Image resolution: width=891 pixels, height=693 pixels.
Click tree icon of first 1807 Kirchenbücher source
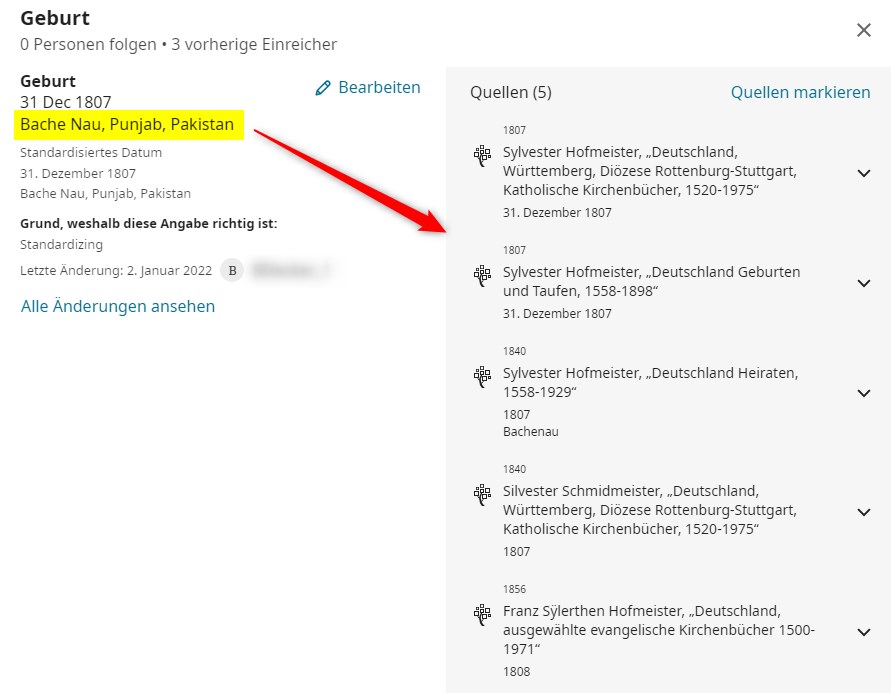tap(482, 154)
